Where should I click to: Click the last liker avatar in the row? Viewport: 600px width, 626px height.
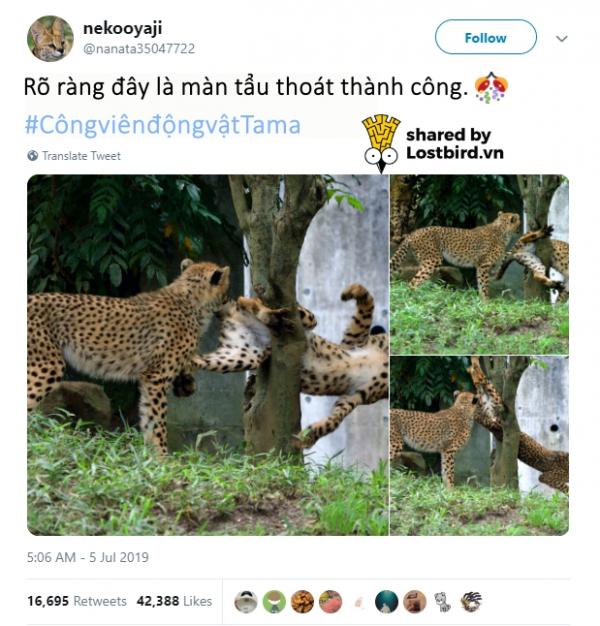pyautogui.click(x=471, y=602)
